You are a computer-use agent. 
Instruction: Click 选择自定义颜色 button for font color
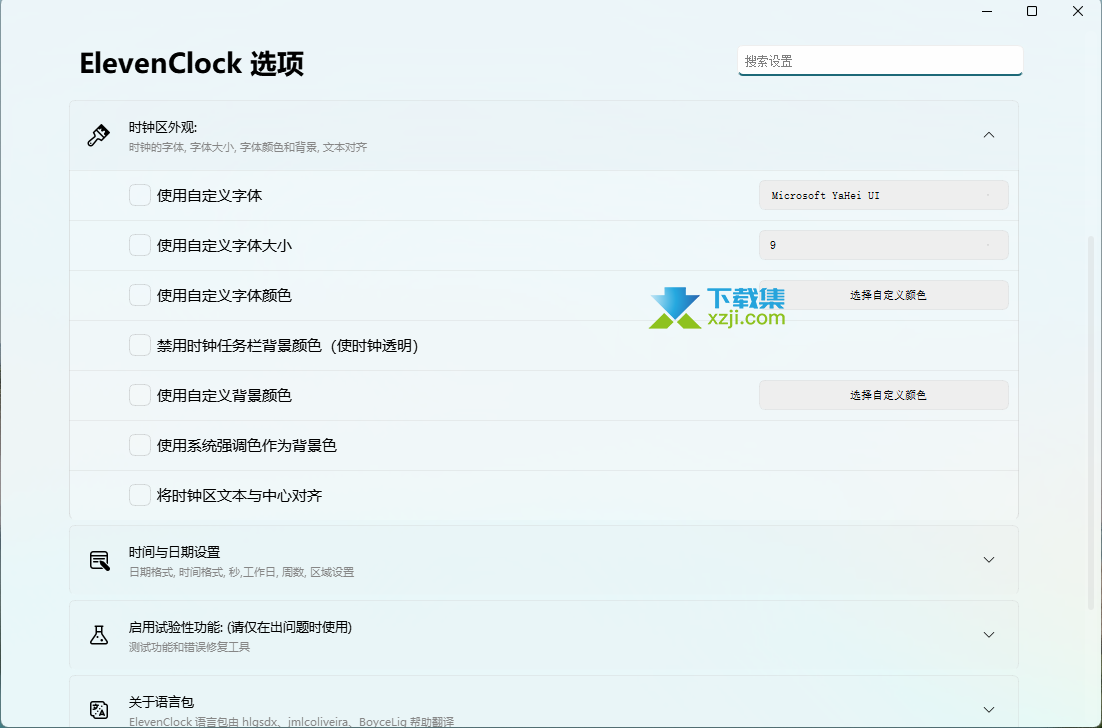click(x=883, y=295)
